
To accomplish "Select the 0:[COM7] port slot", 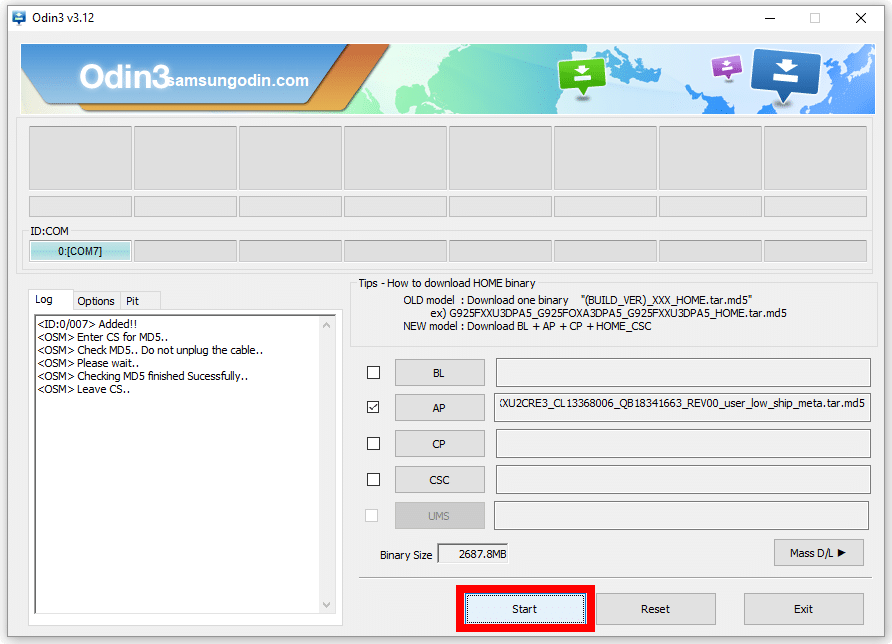I will click(x=80, y=251).
